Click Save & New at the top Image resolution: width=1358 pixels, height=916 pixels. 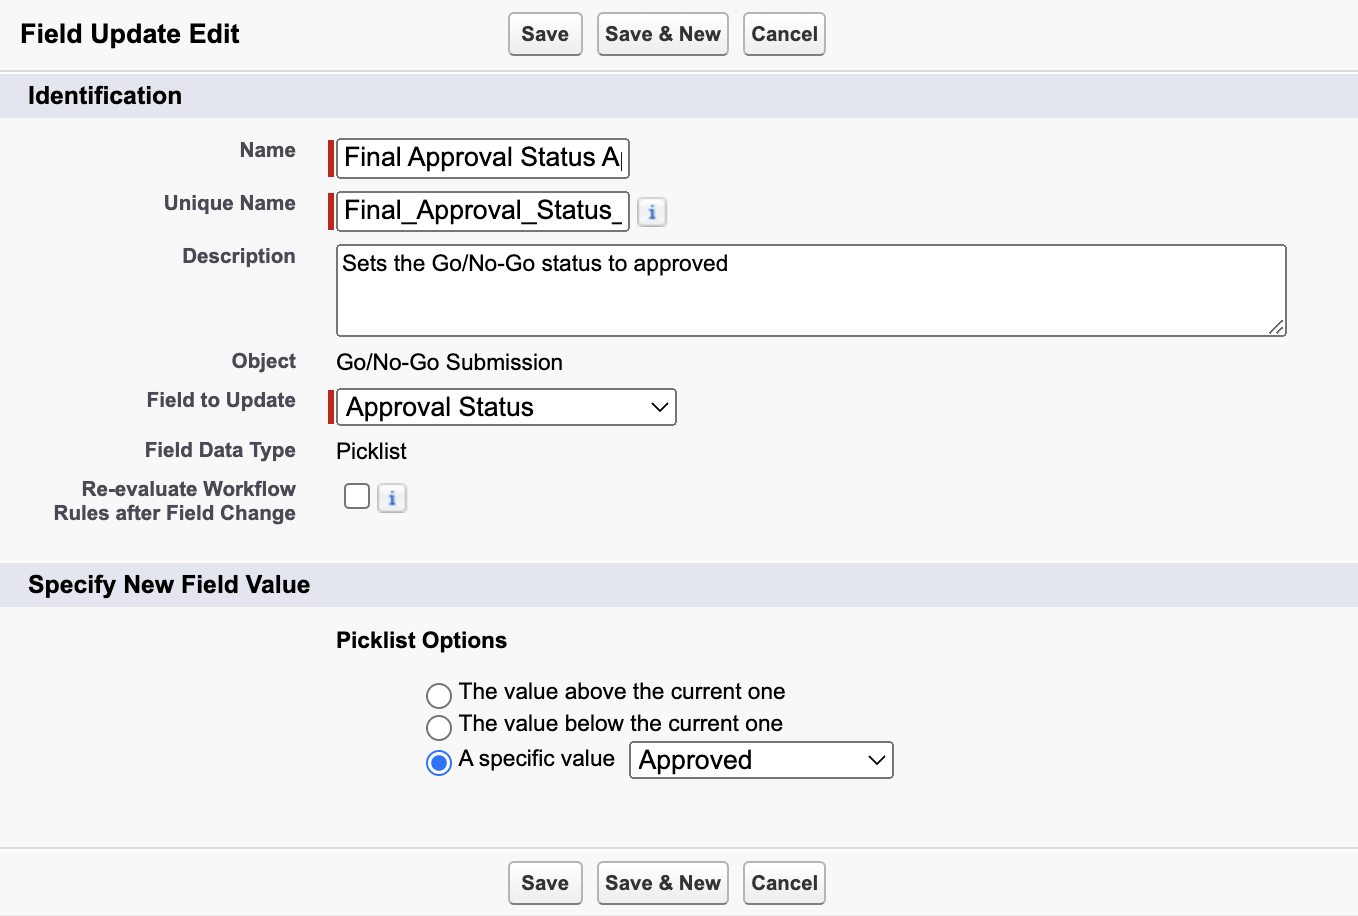point(662,33)
